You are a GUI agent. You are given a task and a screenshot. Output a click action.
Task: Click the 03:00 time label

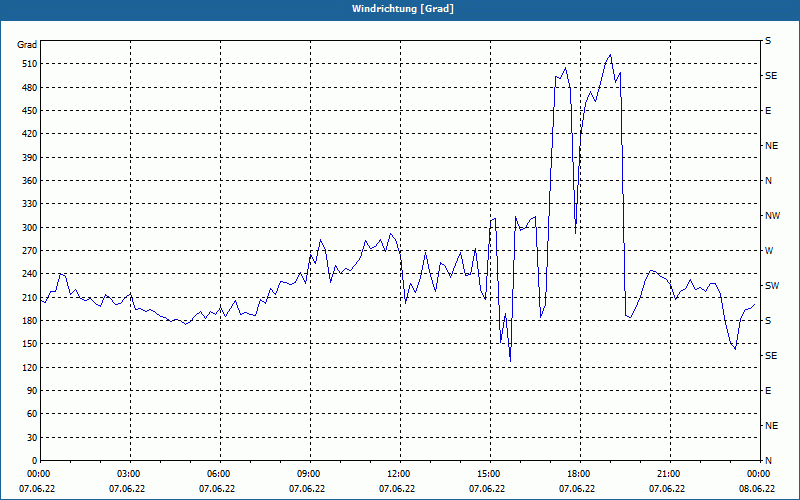tap(128, 473)
